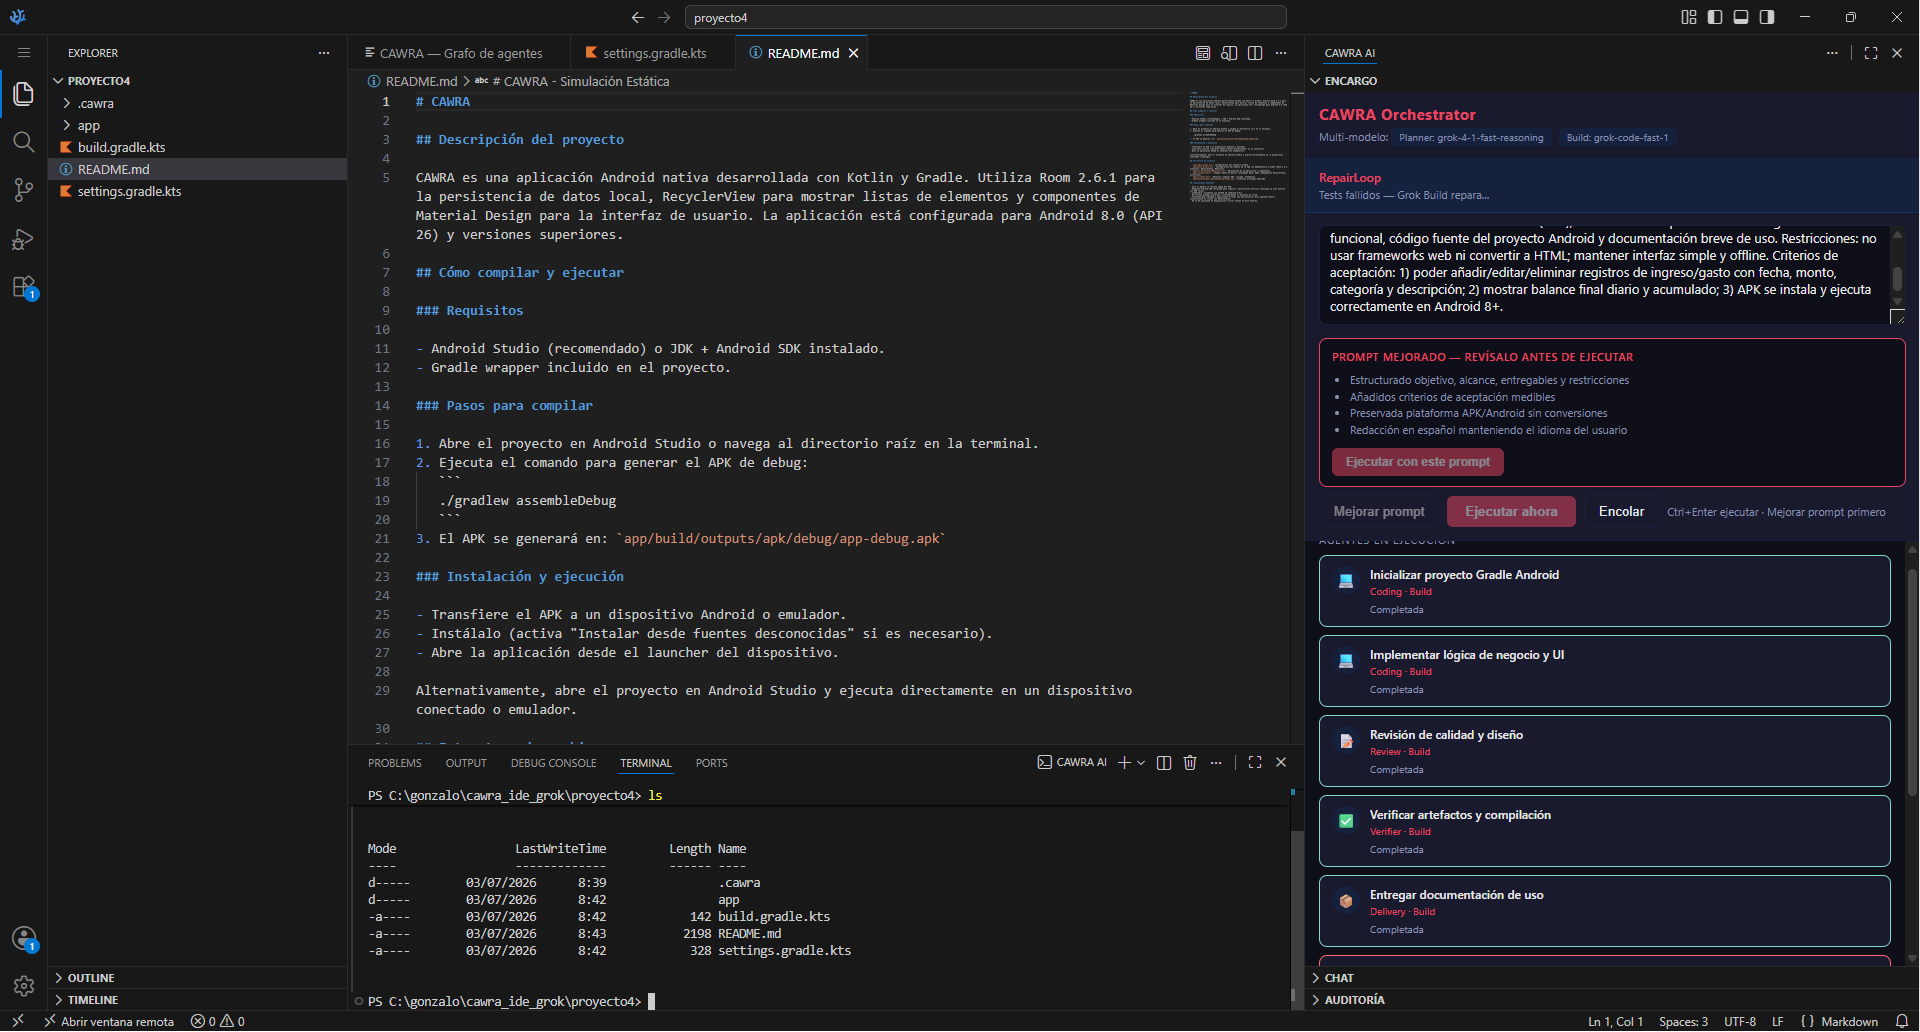This screenshot has width=1920, height=1032.
Task: Expand the OUTLINE section
Action: (198, 978)
